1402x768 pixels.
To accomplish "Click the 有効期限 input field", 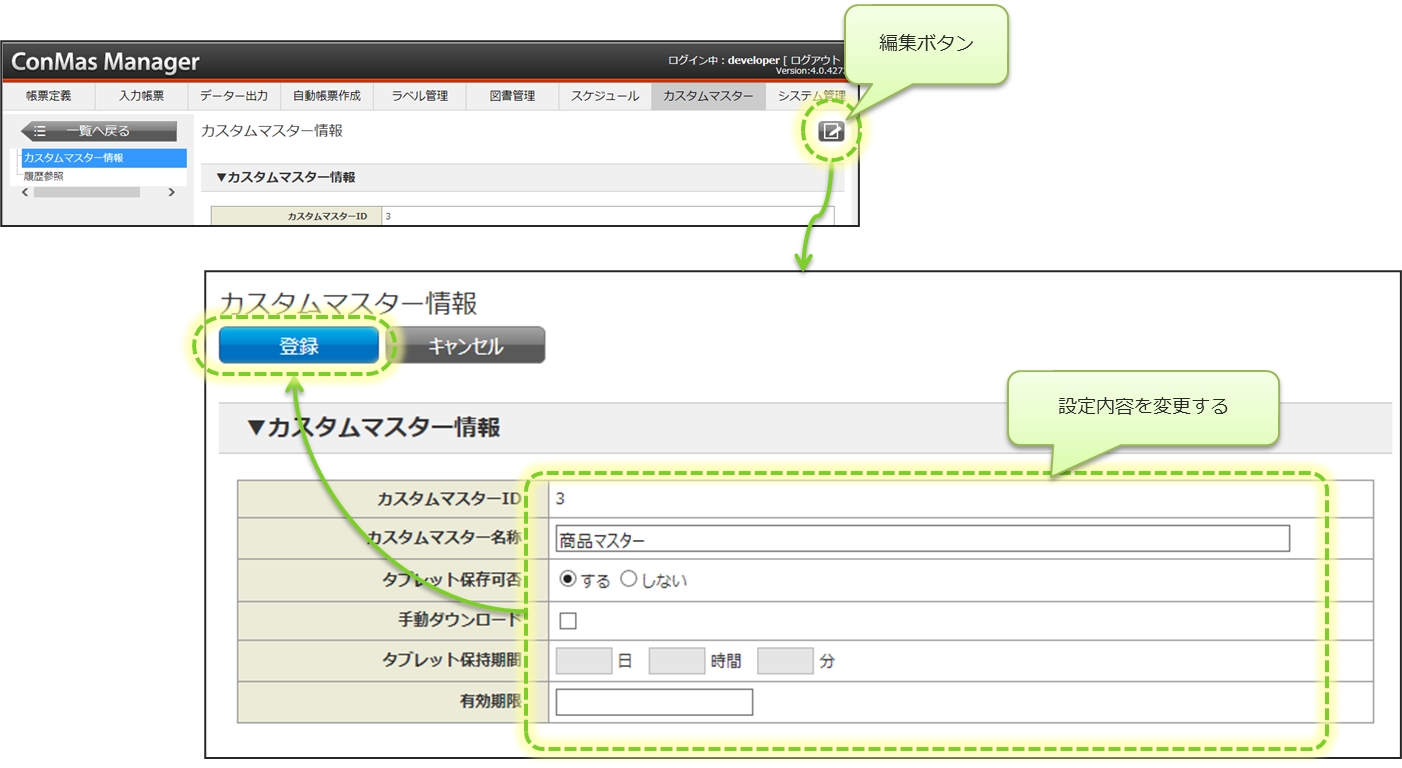I will [654, 702].
